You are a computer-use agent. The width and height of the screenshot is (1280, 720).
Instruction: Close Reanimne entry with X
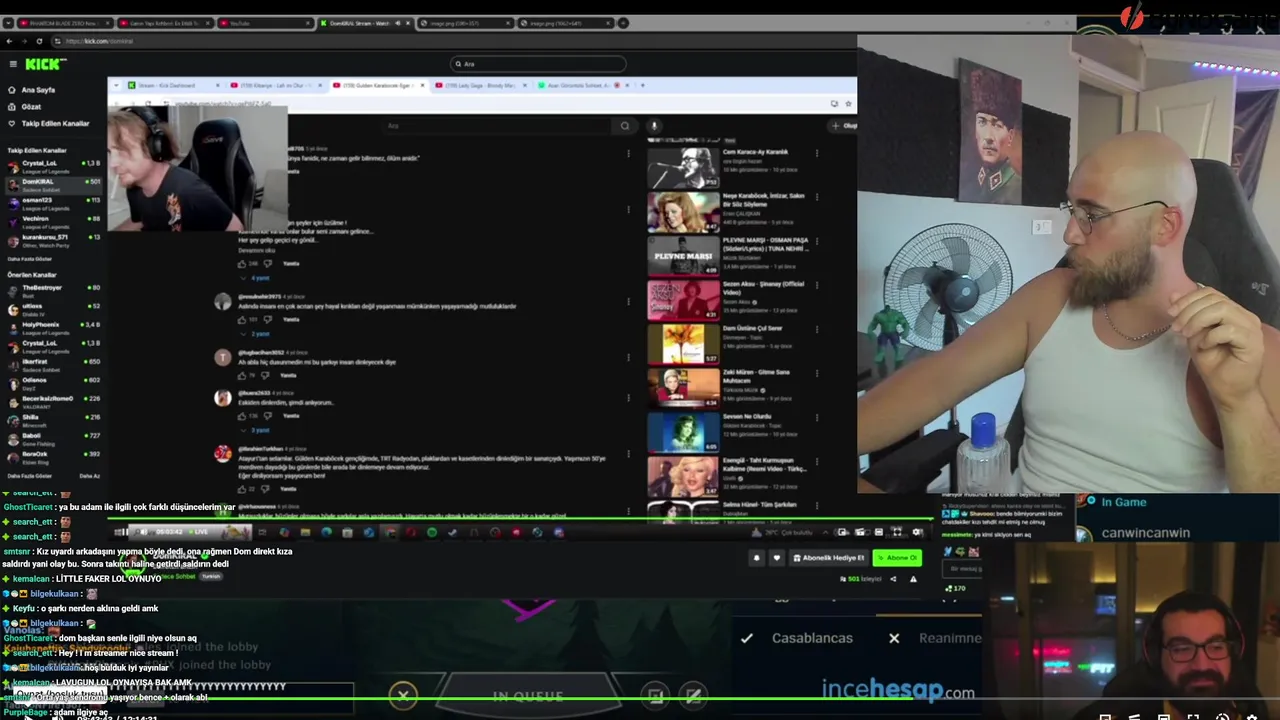point(894,638)
